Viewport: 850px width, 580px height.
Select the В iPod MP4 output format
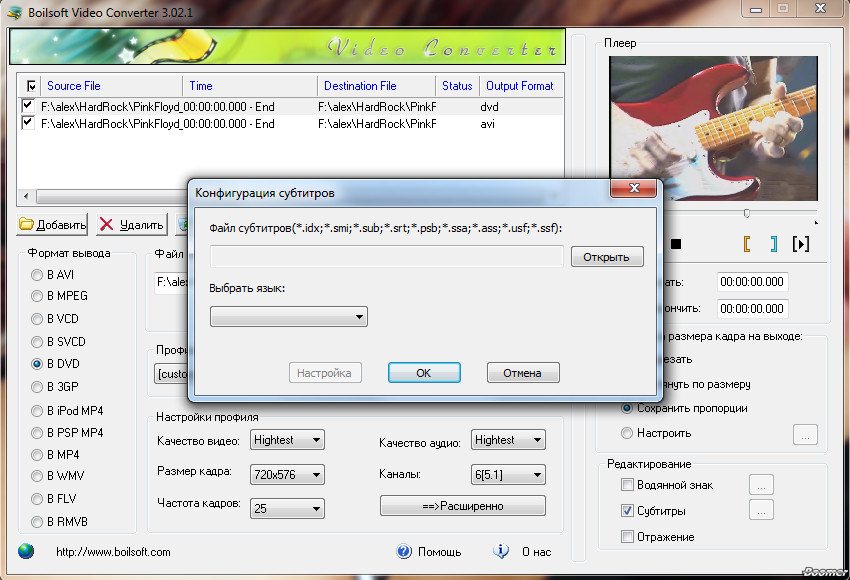point(37,411)
